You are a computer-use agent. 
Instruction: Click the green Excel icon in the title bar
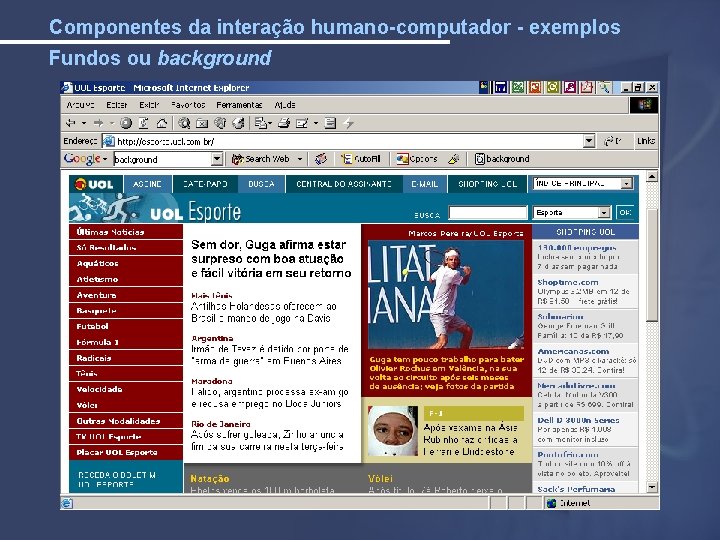click(518, 87)
